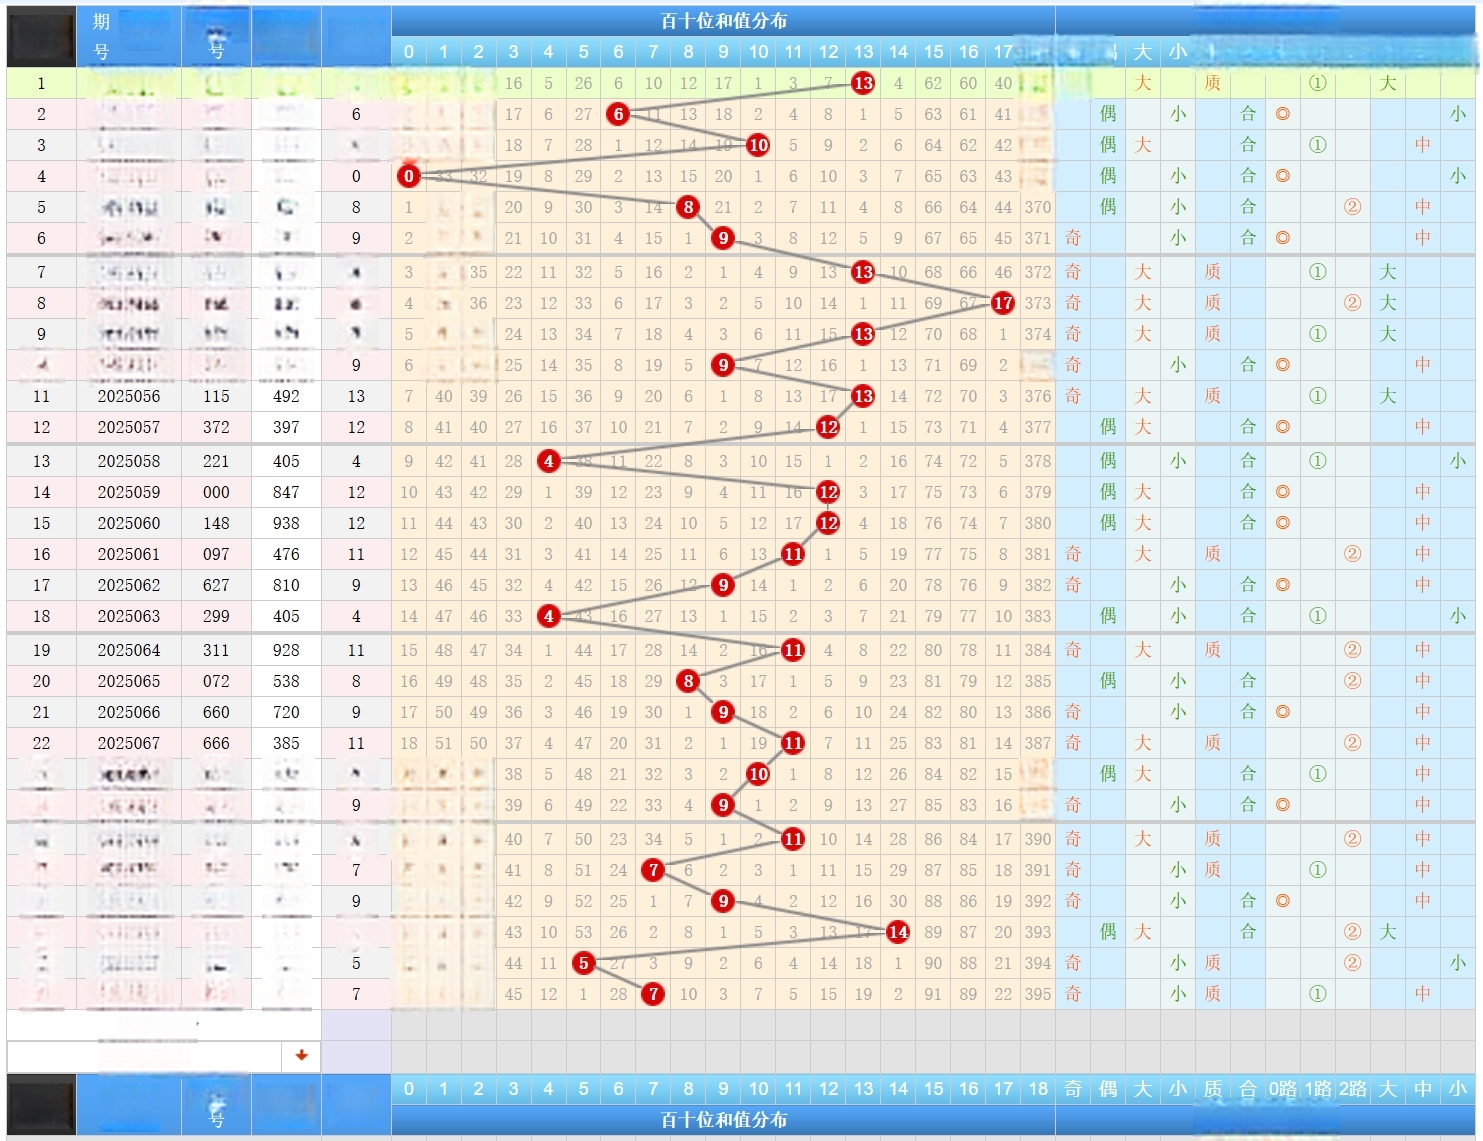Click red ball 13 in row 1

point(863,83)
